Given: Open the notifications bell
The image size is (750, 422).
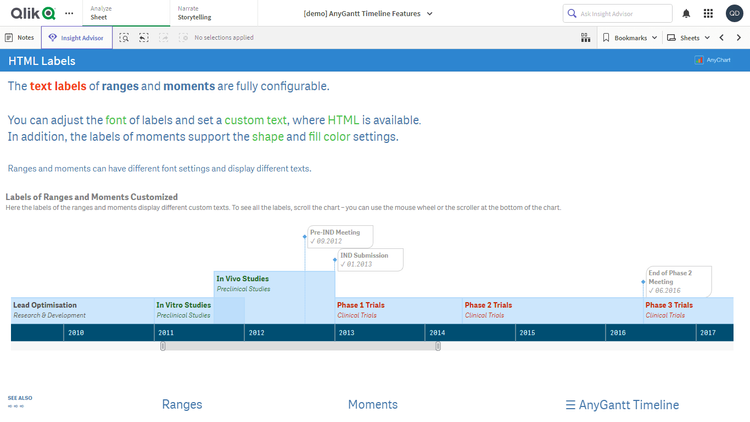Looking at the screenshot, I should (x=686, y=13).
